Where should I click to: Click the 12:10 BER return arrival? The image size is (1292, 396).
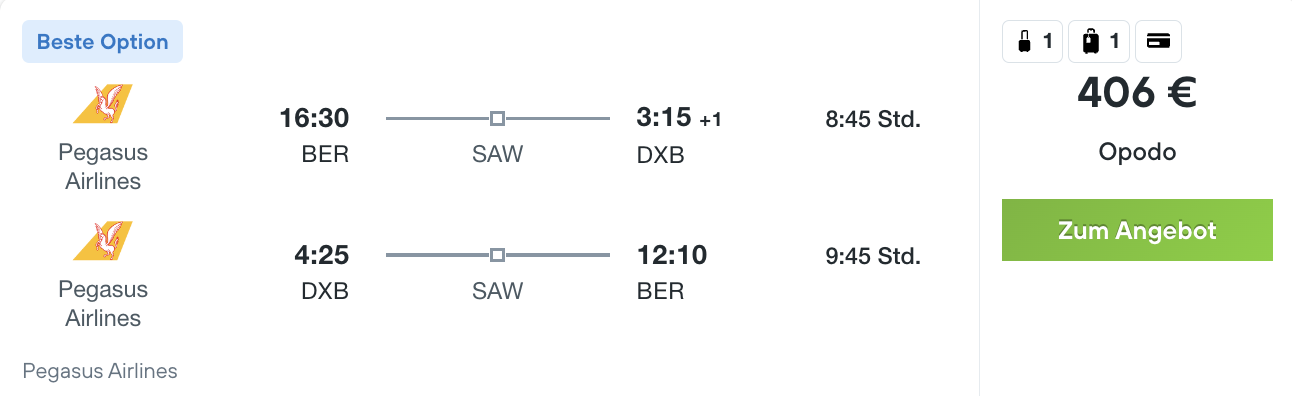[x=672, y=255]
